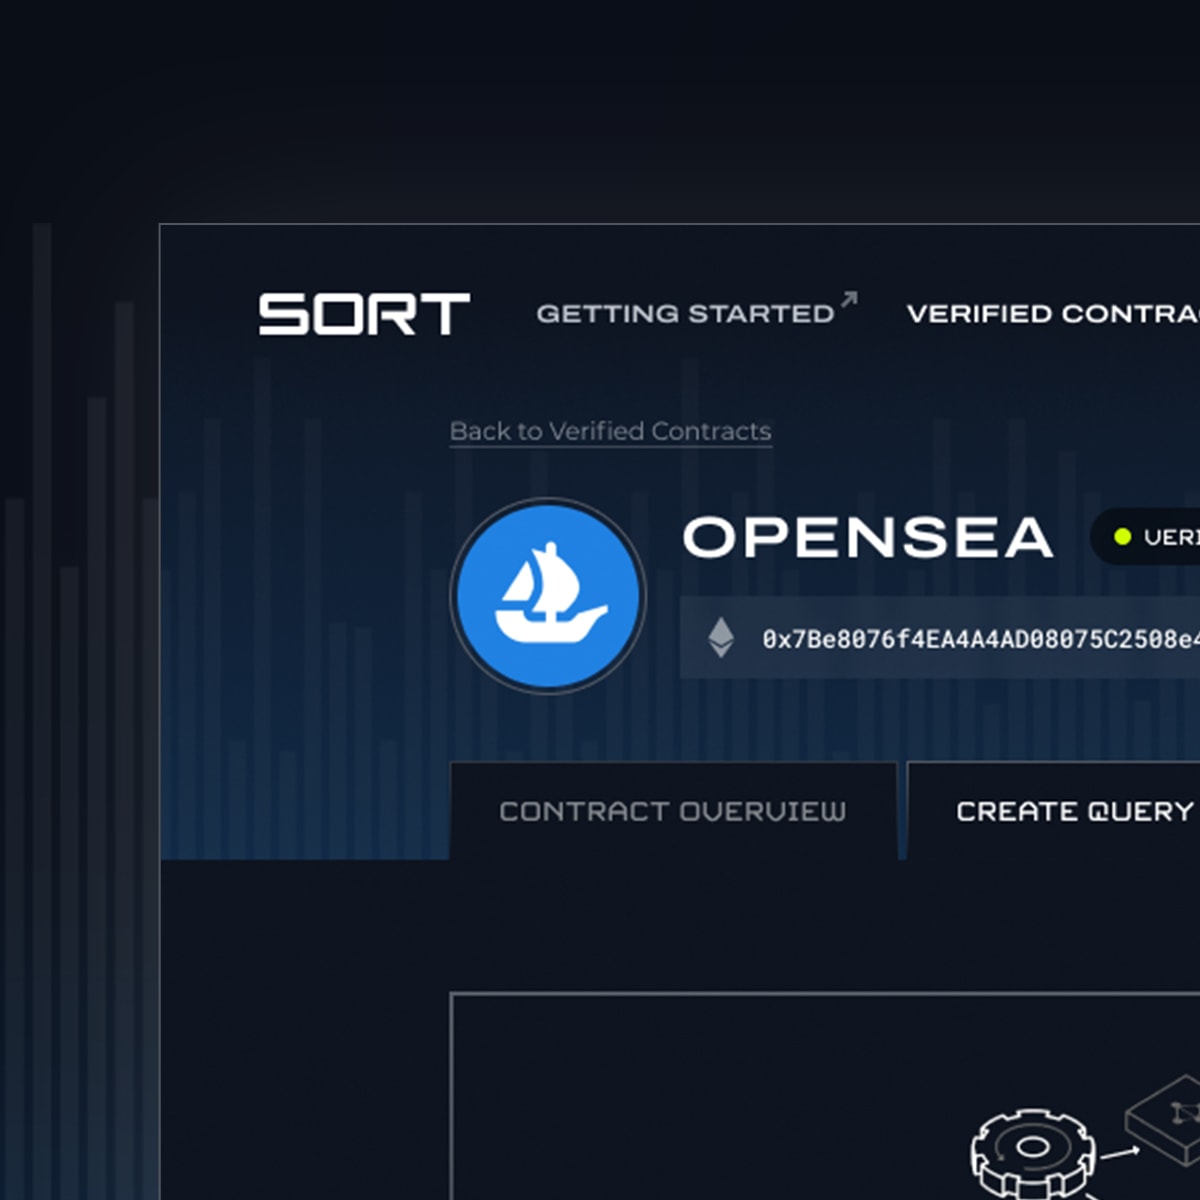Open the Getting Started page
The image size is (1200, 1200).
(x=685, y=314)
